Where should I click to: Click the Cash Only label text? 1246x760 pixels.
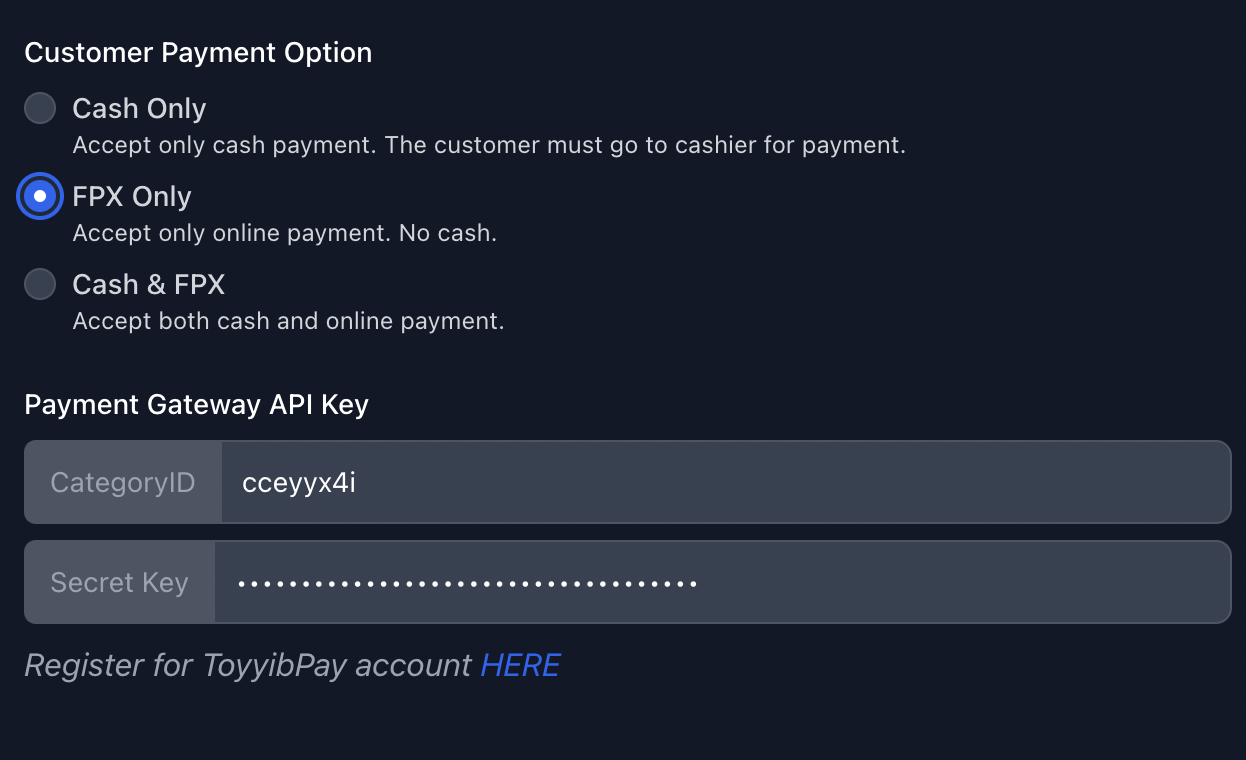139,108
